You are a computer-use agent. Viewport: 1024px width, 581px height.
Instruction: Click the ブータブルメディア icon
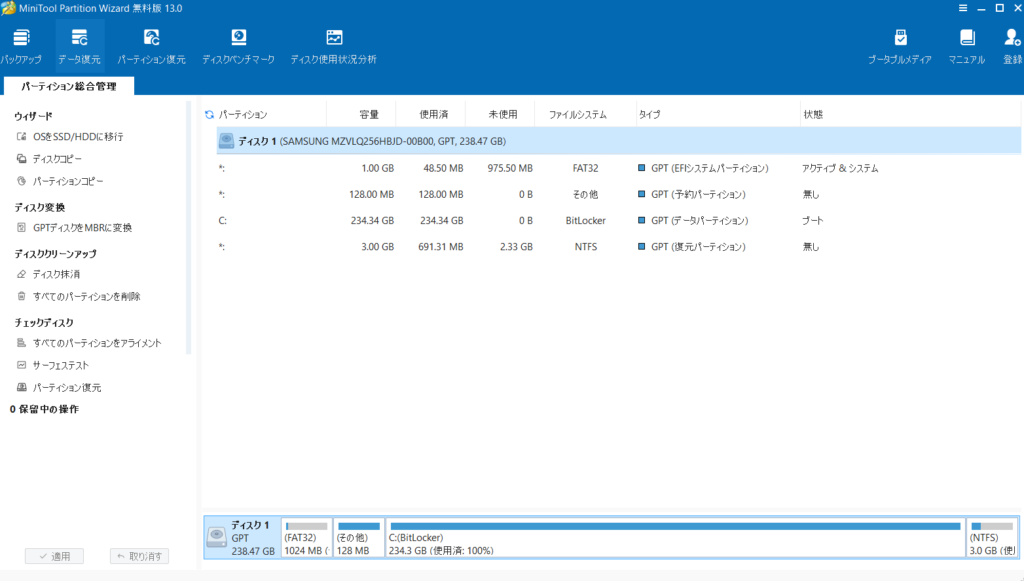[x=899, y=45]
